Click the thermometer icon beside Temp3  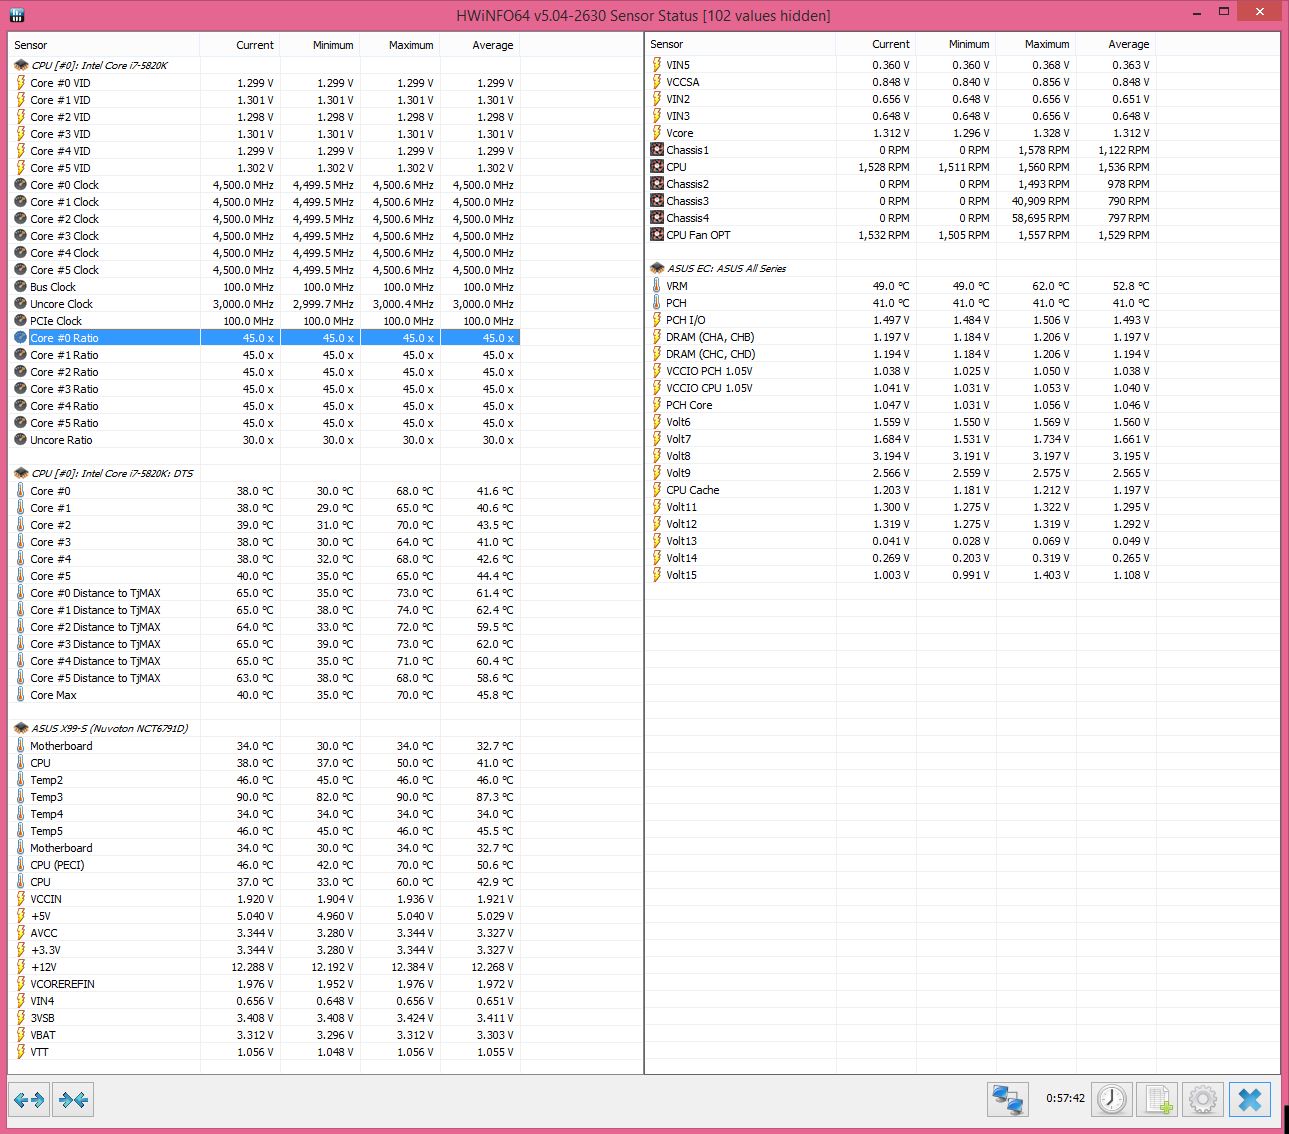(x=21, y=797)
